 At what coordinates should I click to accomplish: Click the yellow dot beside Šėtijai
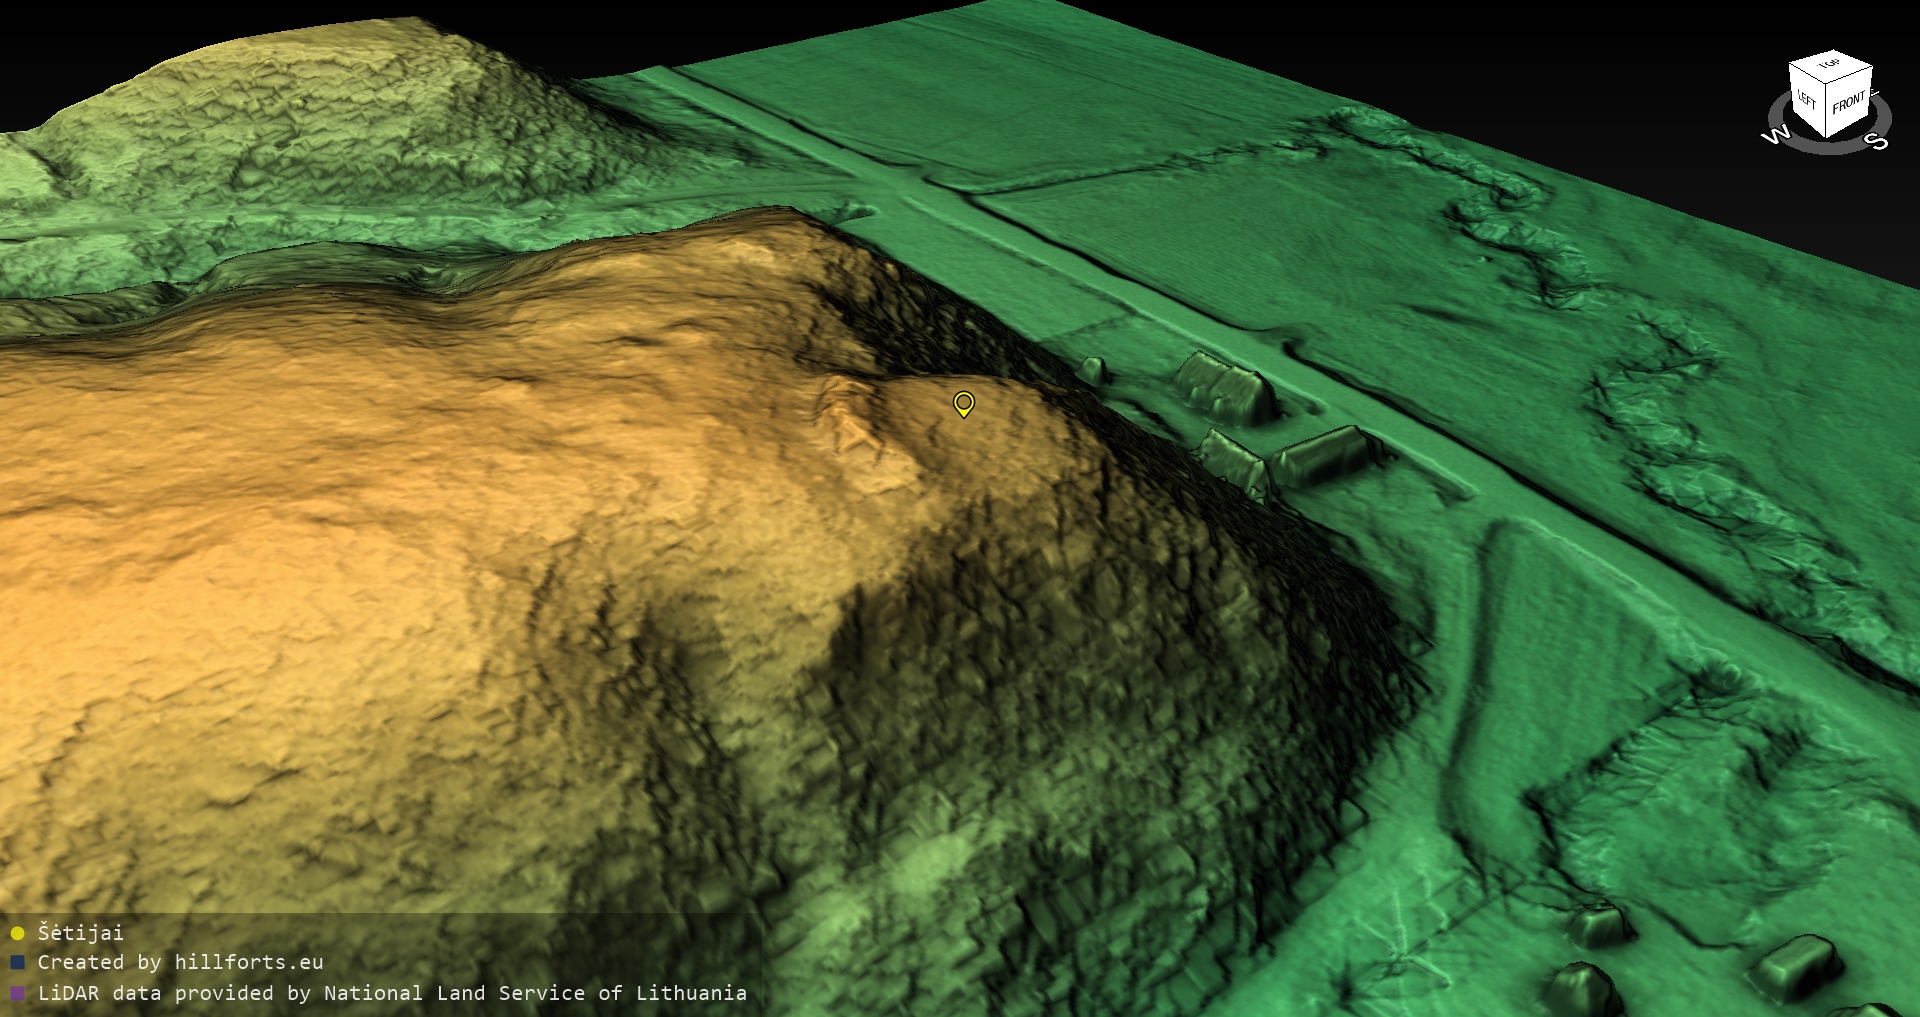[x=17, y=933]
